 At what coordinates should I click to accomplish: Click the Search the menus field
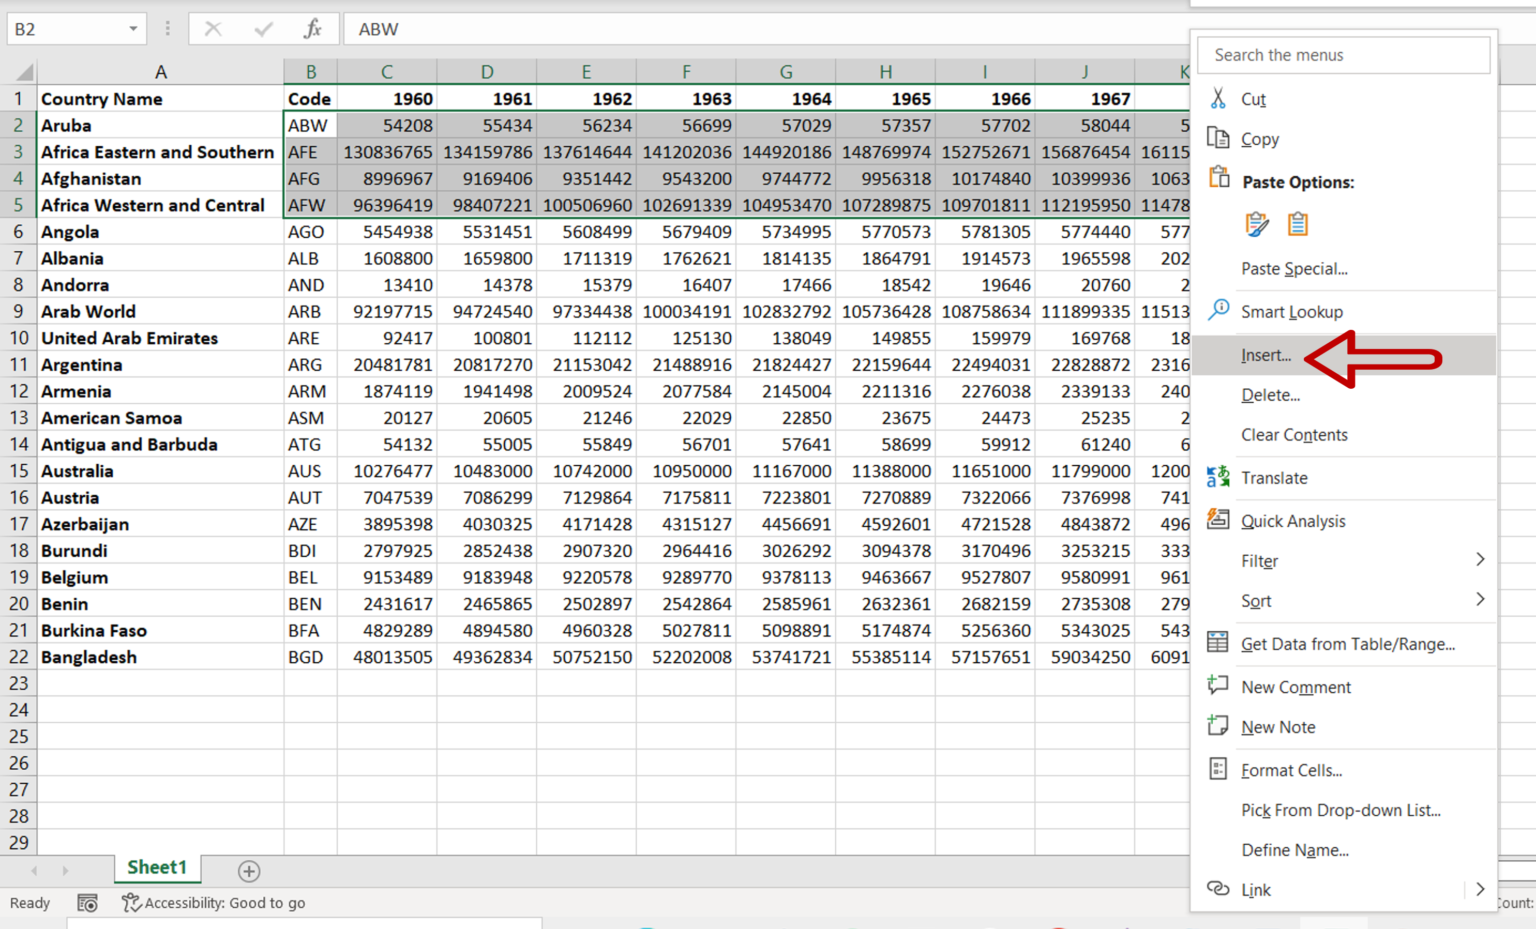(x=1343, y=55)
